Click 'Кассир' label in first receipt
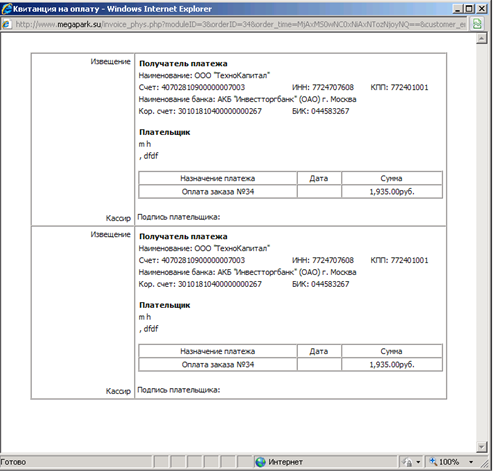 coord(118,218)
